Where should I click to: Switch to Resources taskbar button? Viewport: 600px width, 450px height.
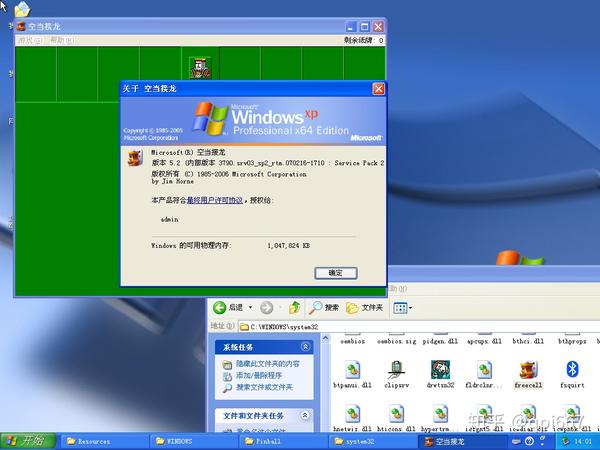104,441
